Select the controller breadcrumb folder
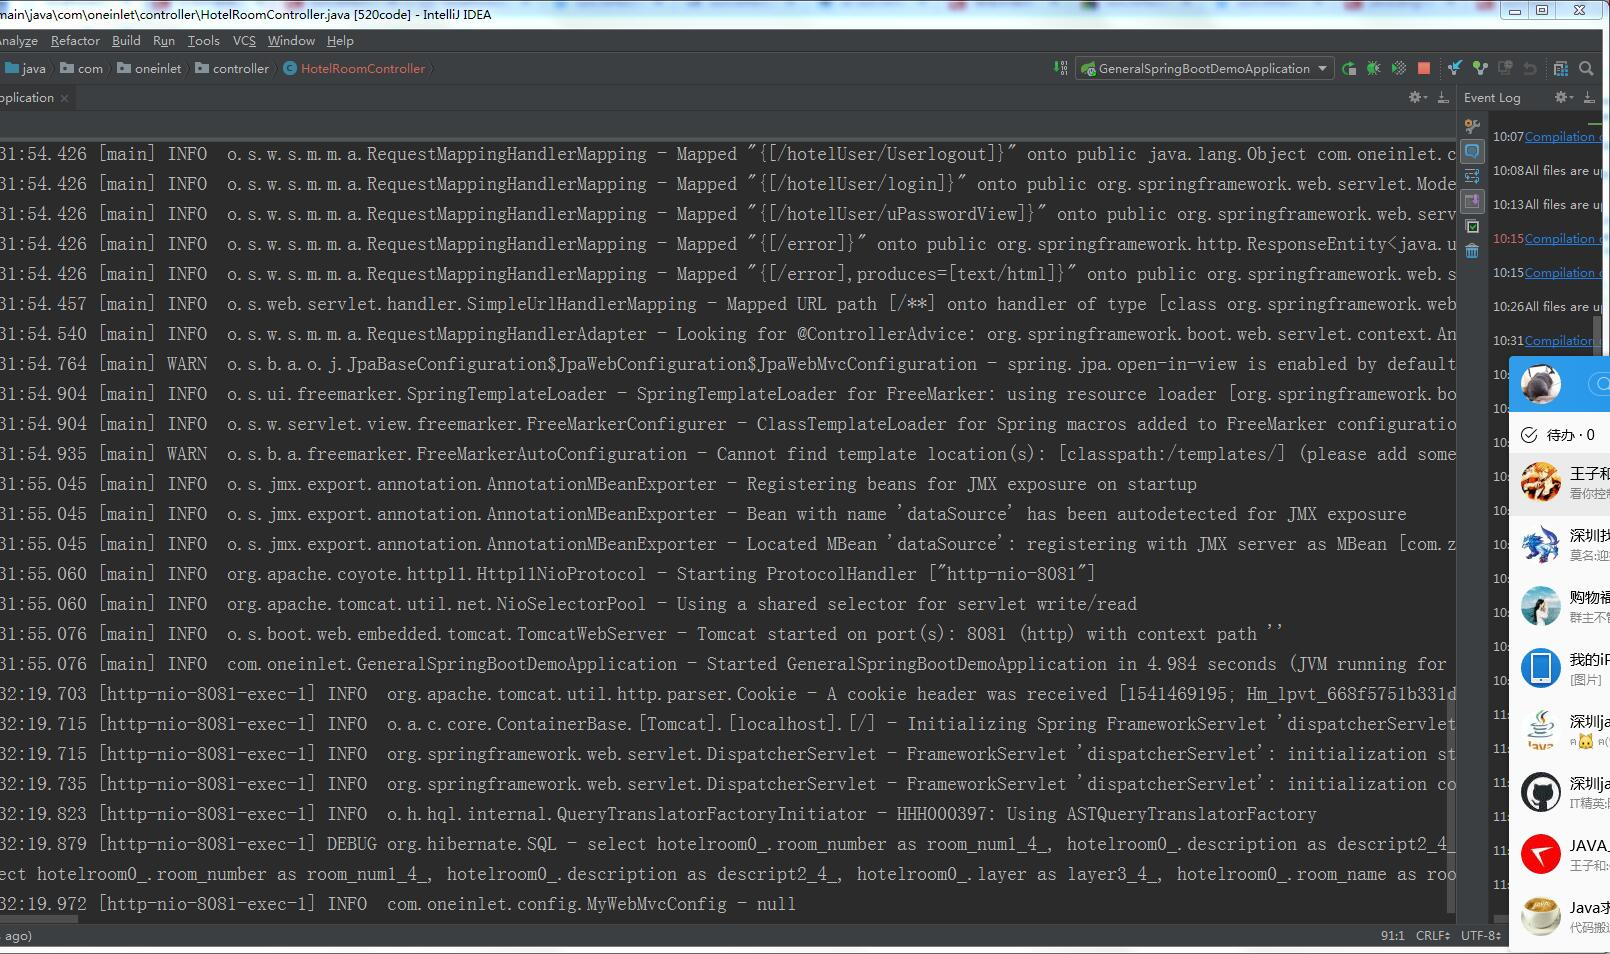 232,69
